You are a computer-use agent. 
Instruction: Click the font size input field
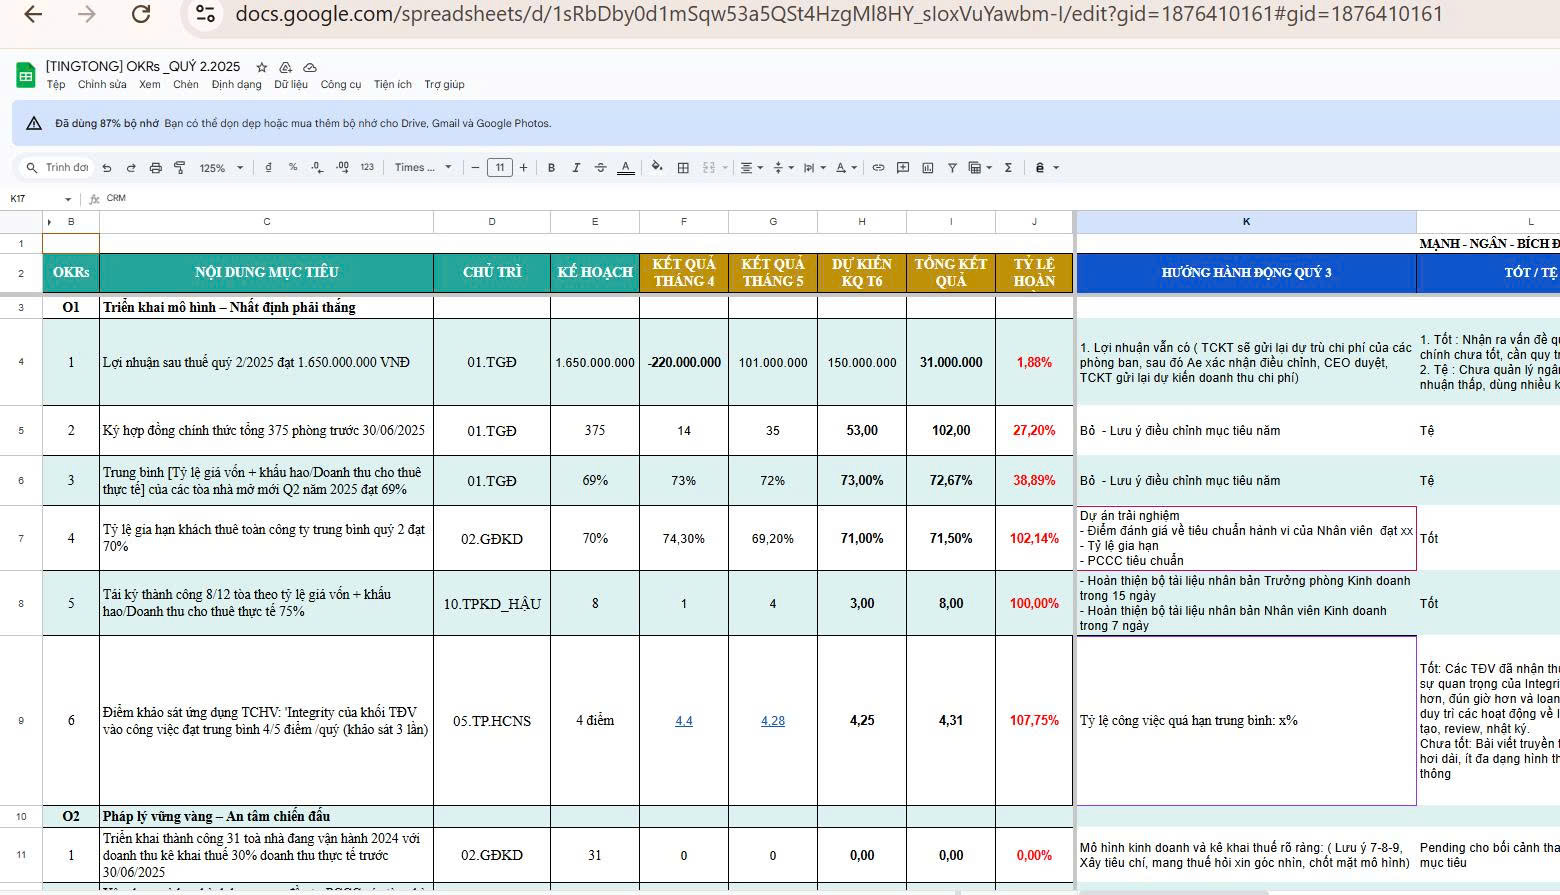point(499,168)
